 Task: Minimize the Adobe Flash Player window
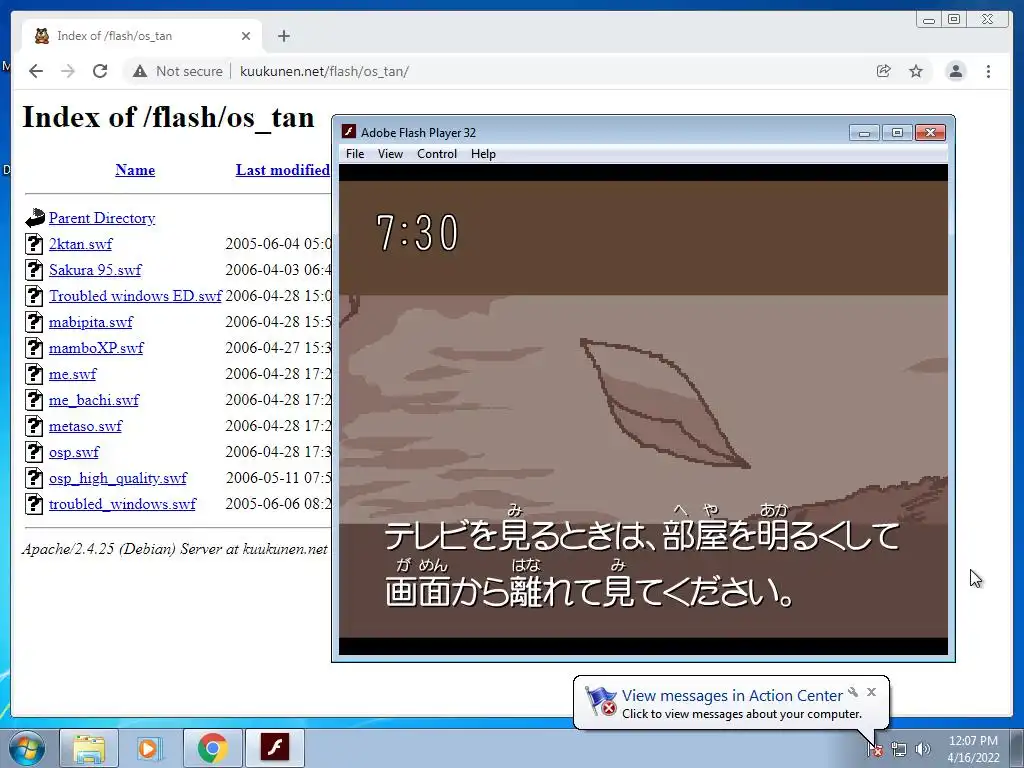(864, 133)
